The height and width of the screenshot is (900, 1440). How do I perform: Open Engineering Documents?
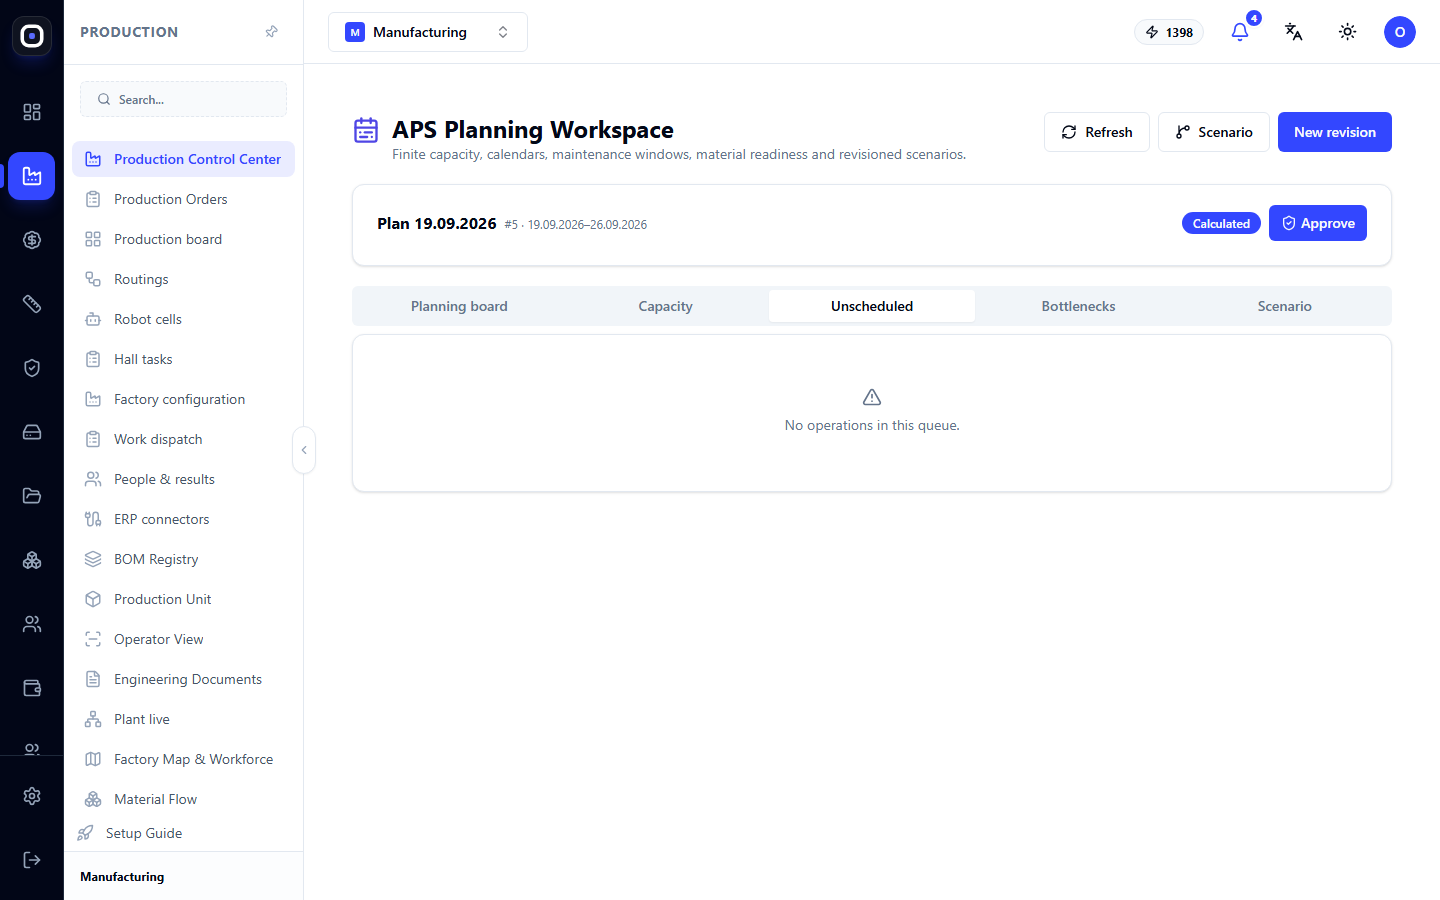(184, 679)
